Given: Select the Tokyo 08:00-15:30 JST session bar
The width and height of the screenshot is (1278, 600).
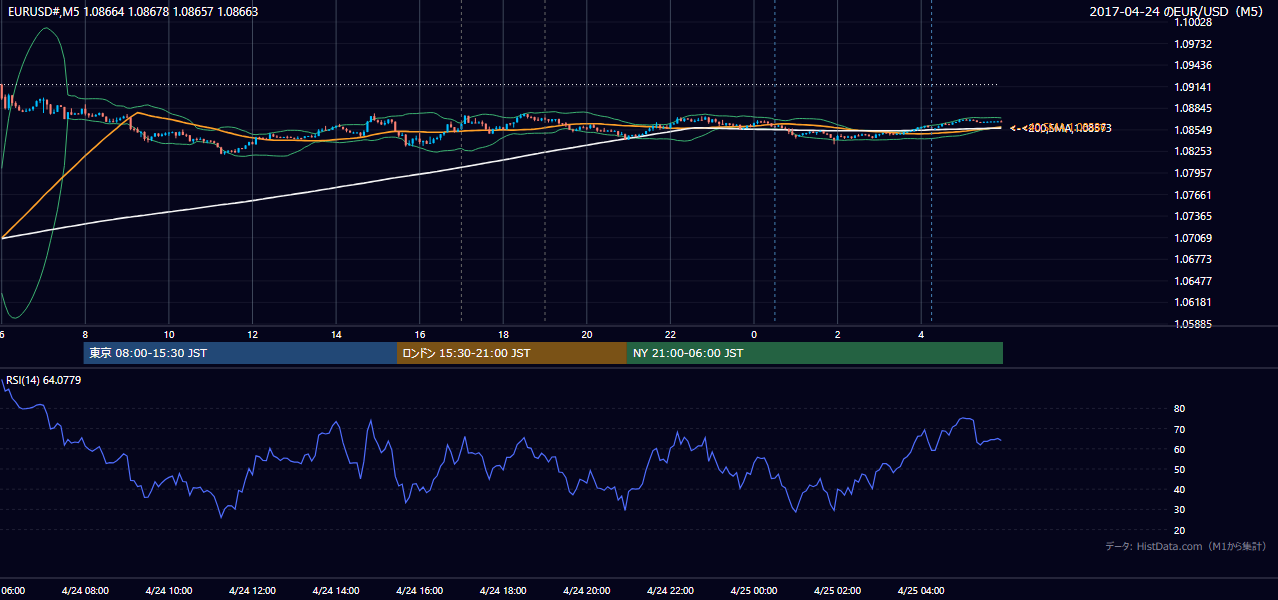Looking at the screenshot, I should coord(240,353).
